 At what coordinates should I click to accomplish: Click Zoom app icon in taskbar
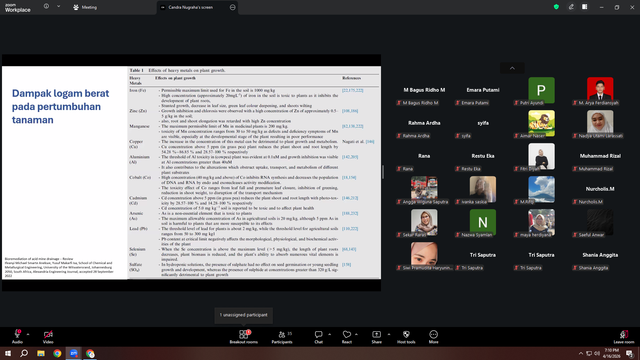click(74, 353)
